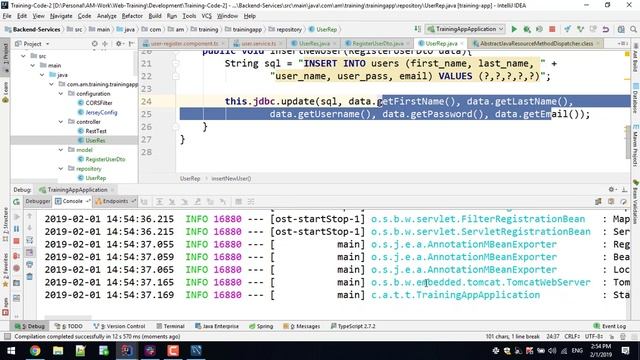Open the File menu
This screenshot has width=640, height=360.
coord(7,16)
